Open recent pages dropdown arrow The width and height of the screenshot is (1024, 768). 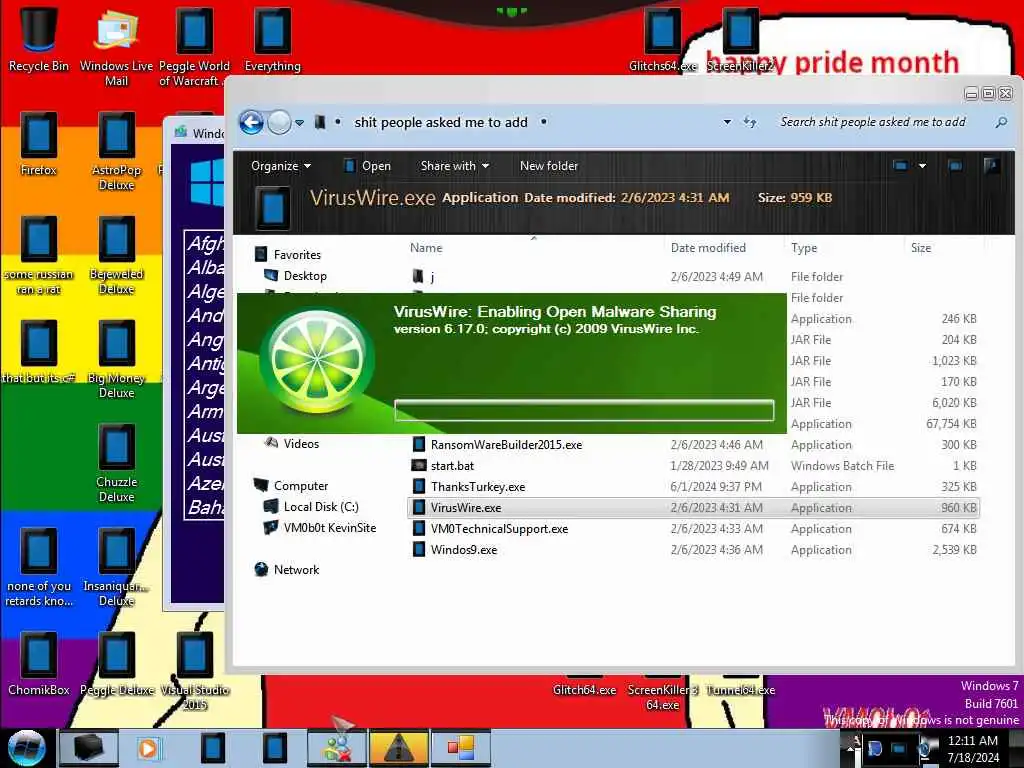pyautogui.click(x=299, y=123)
